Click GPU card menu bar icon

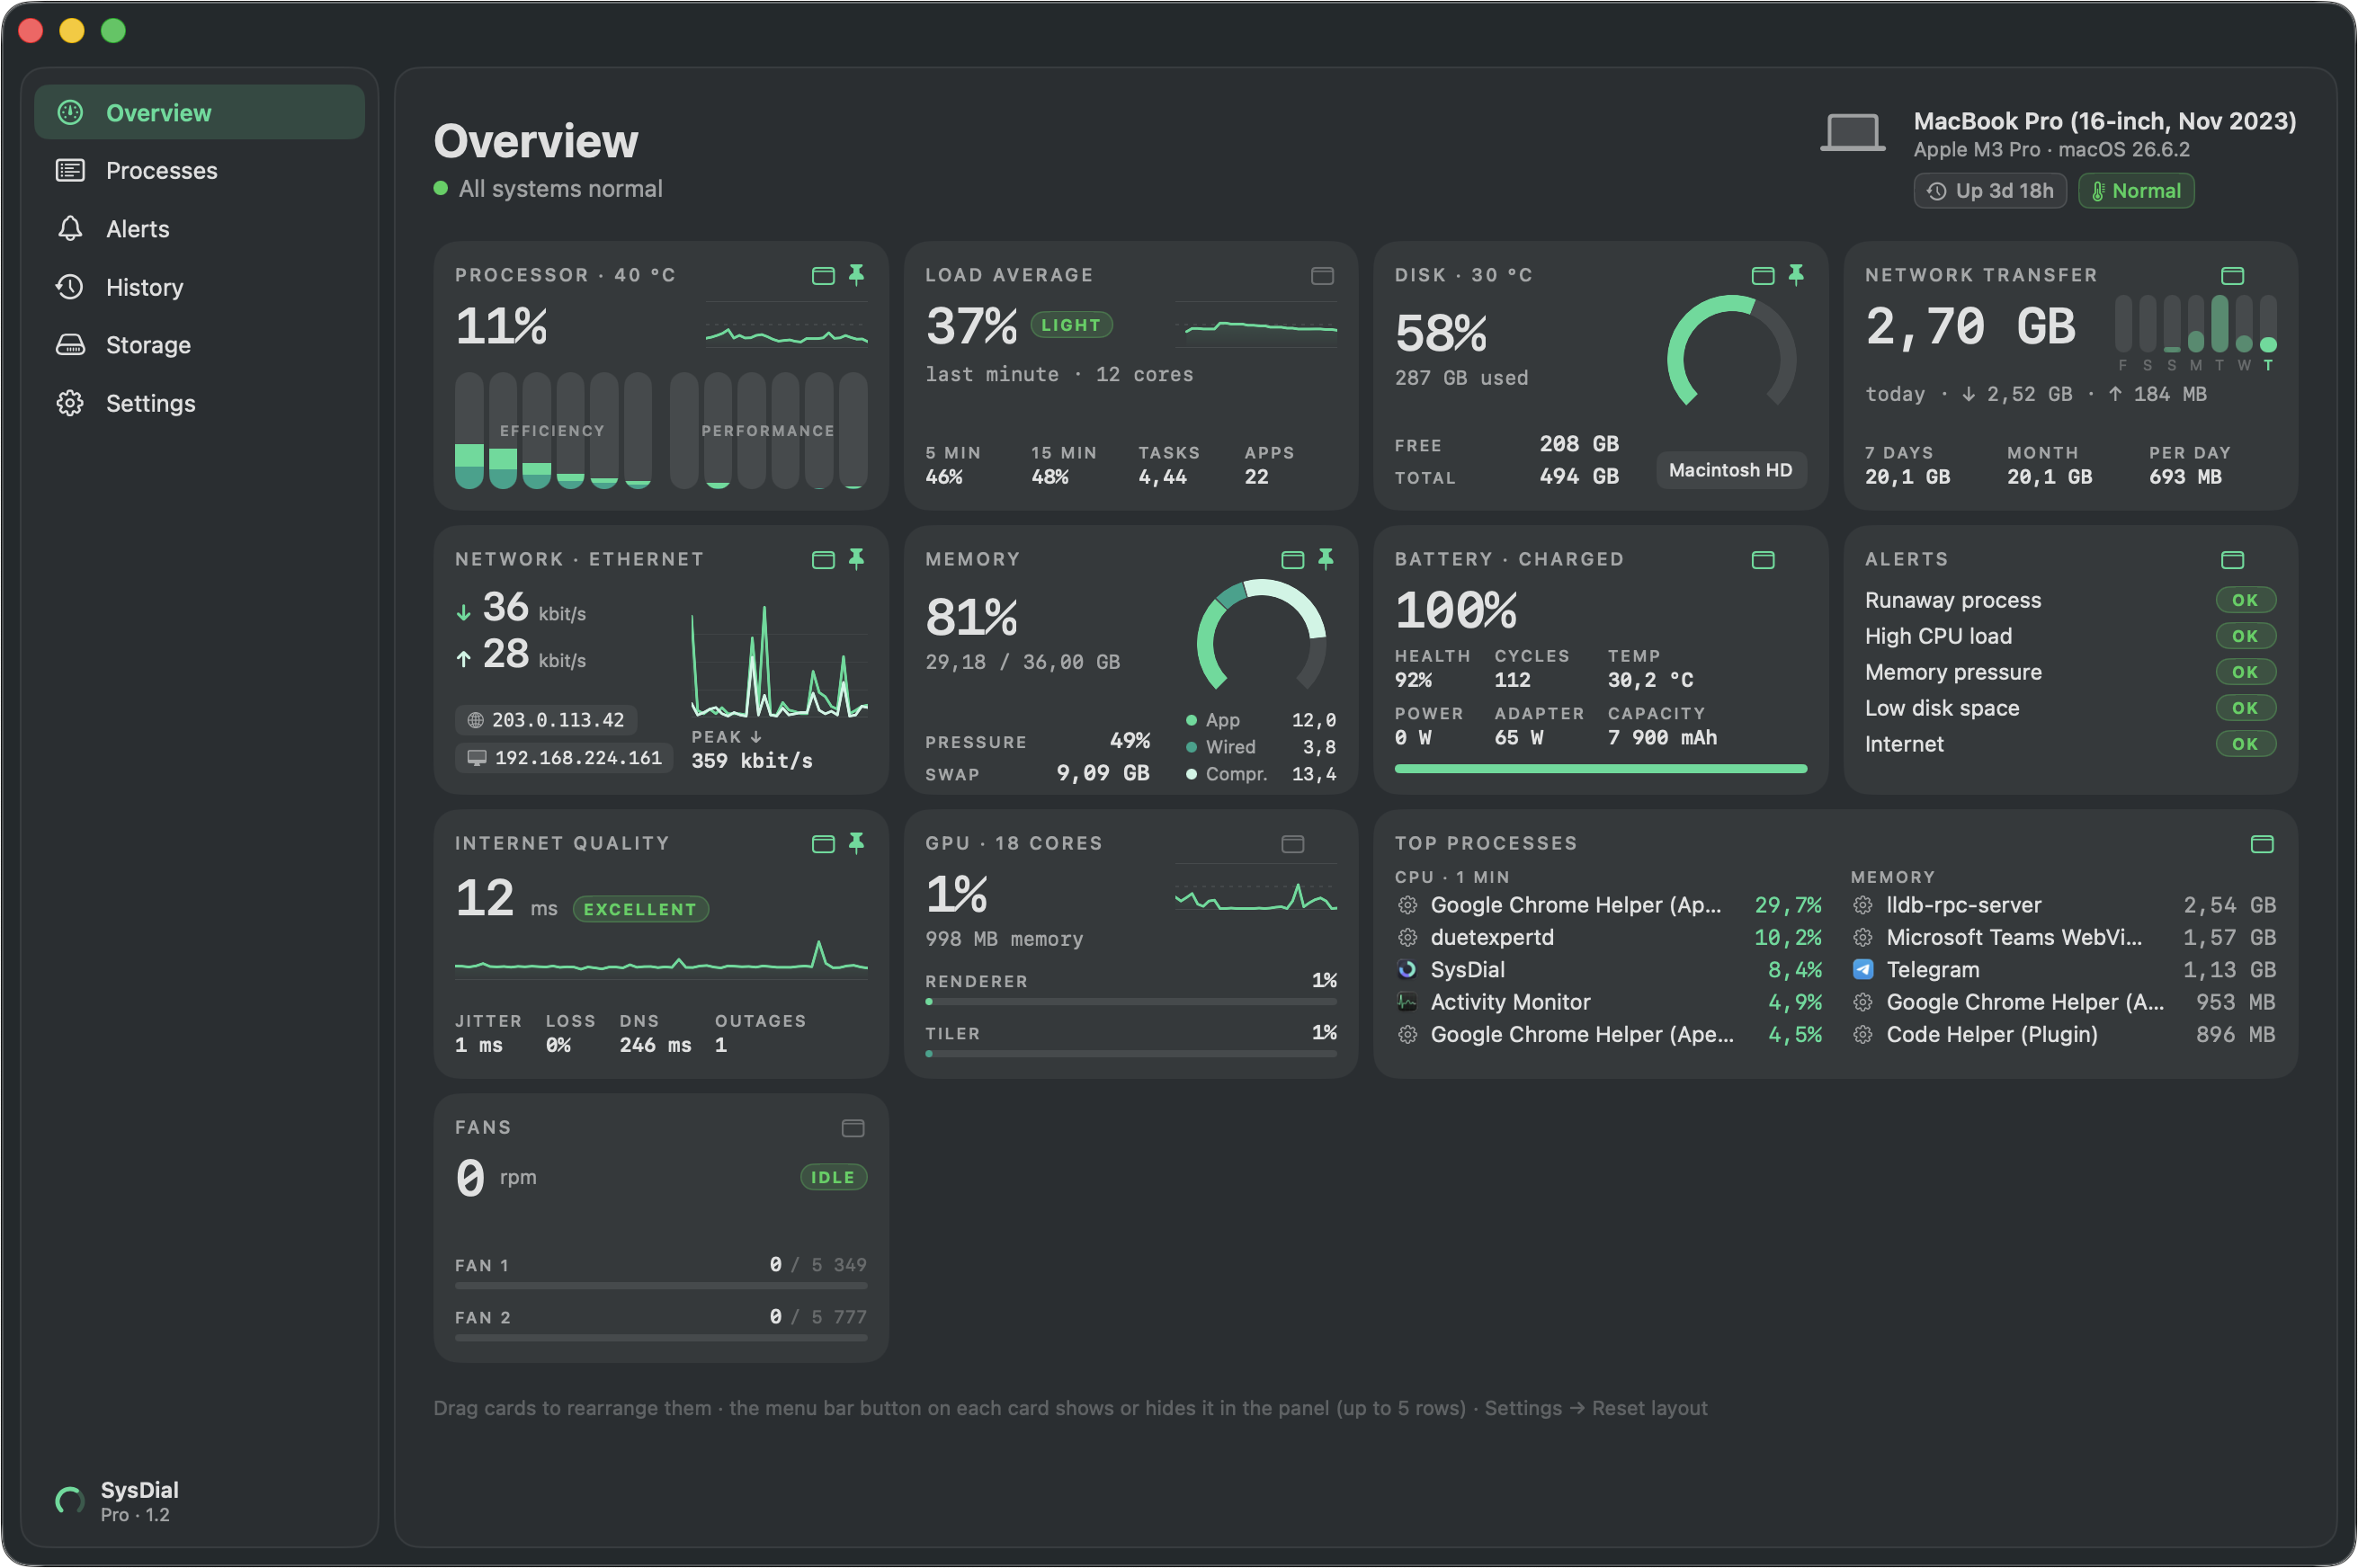coord(1293,844)
